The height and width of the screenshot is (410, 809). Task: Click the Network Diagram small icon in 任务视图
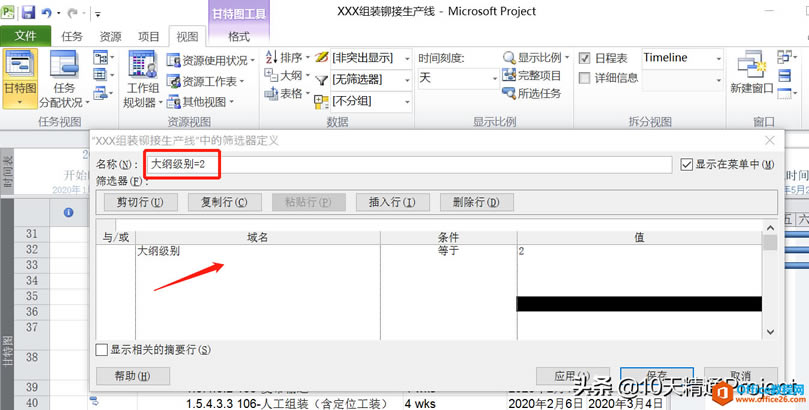[103, 58]
